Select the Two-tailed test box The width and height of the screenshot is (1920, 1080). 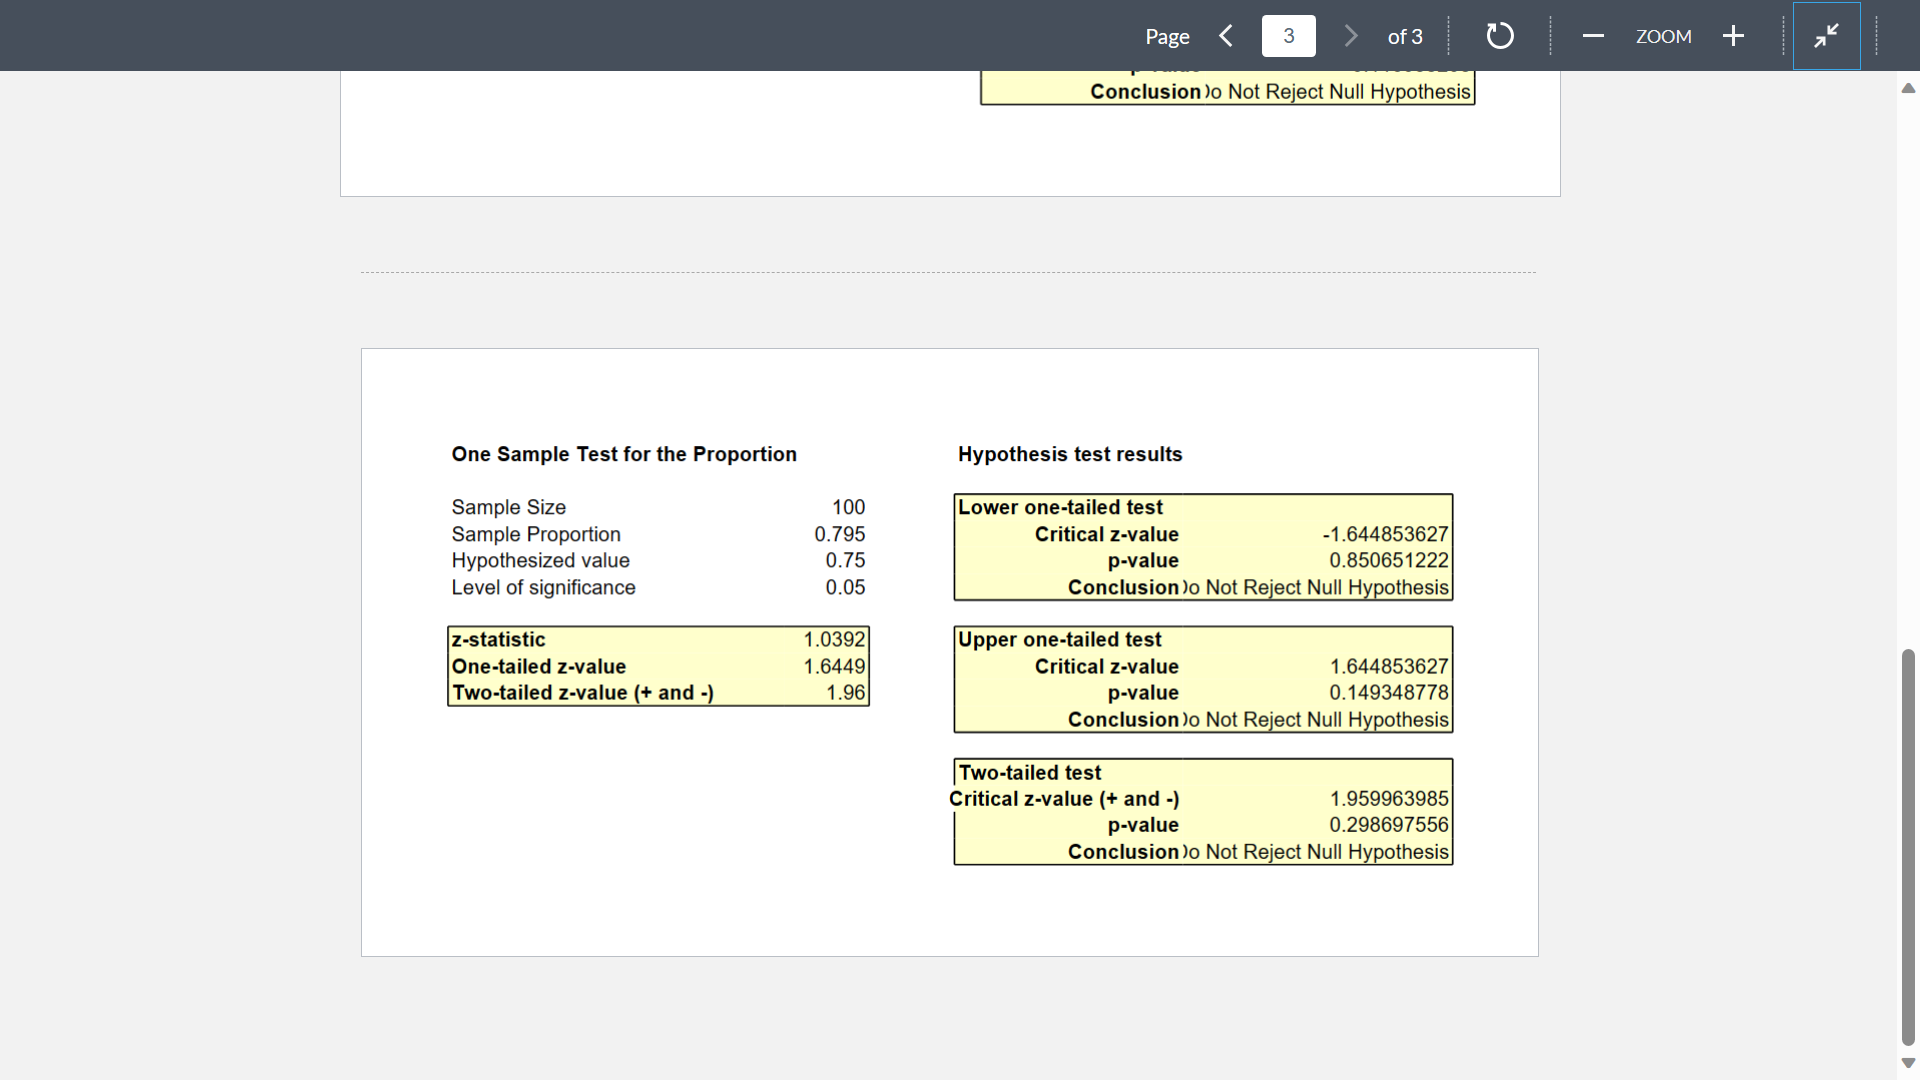[x=1203, y=810]
